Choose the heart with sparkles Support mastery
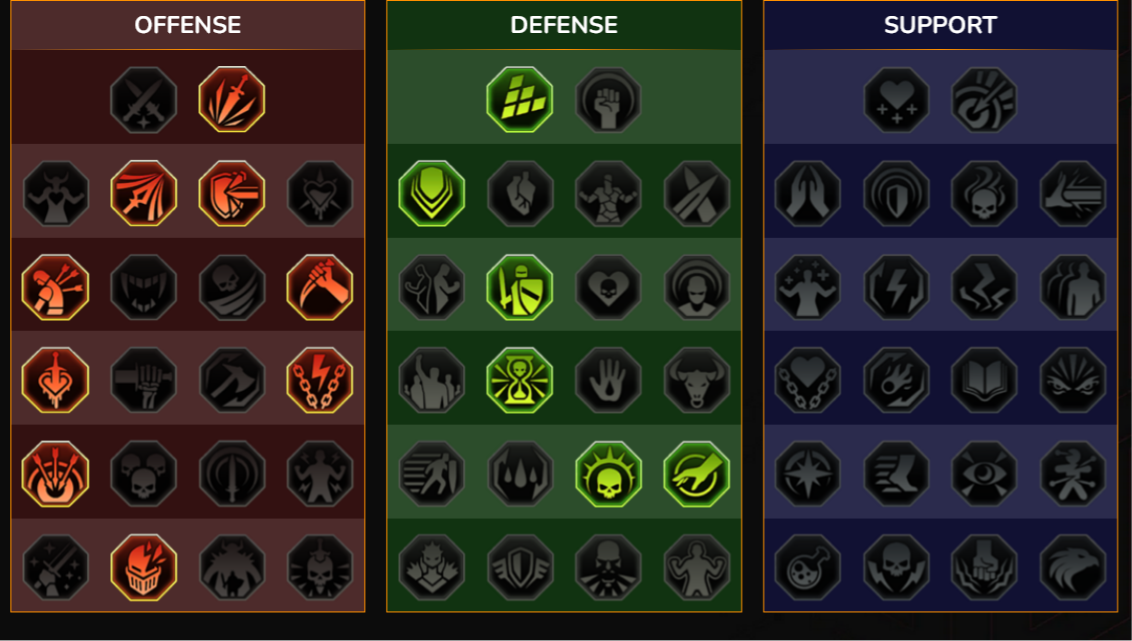 (x=897, y=100)
